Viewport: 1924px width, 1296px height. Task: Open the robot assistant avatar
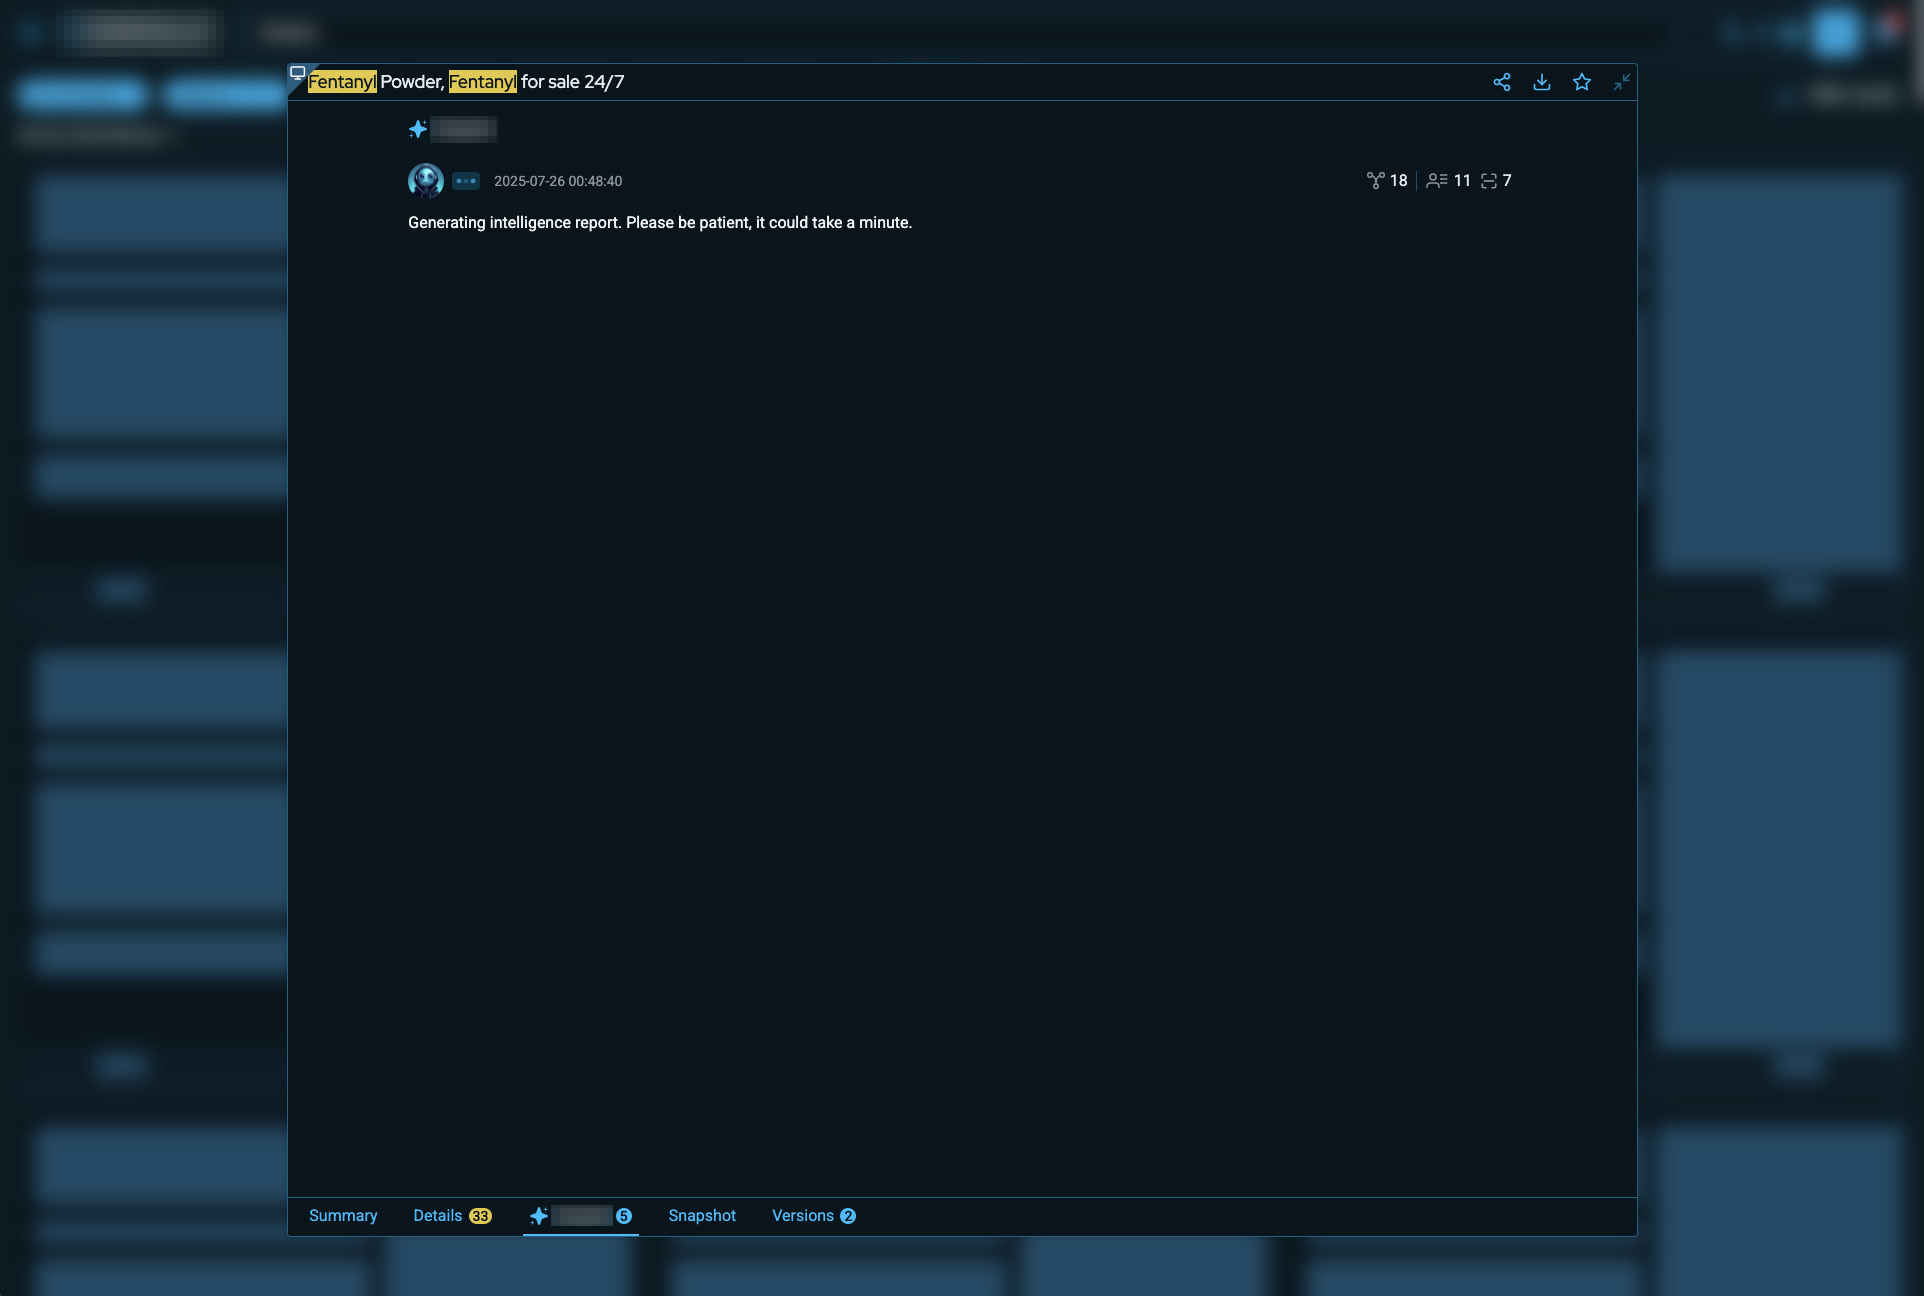(426, 181)
